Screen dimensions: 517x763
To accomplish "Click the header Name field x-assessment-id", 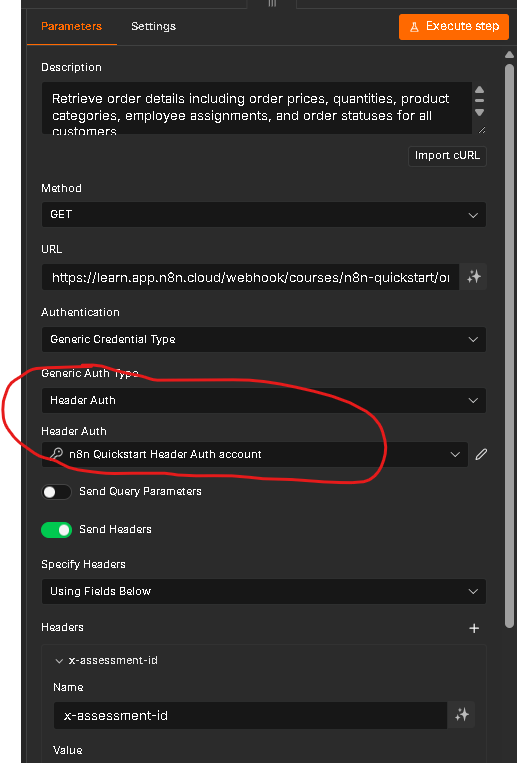I will [250, 715].
